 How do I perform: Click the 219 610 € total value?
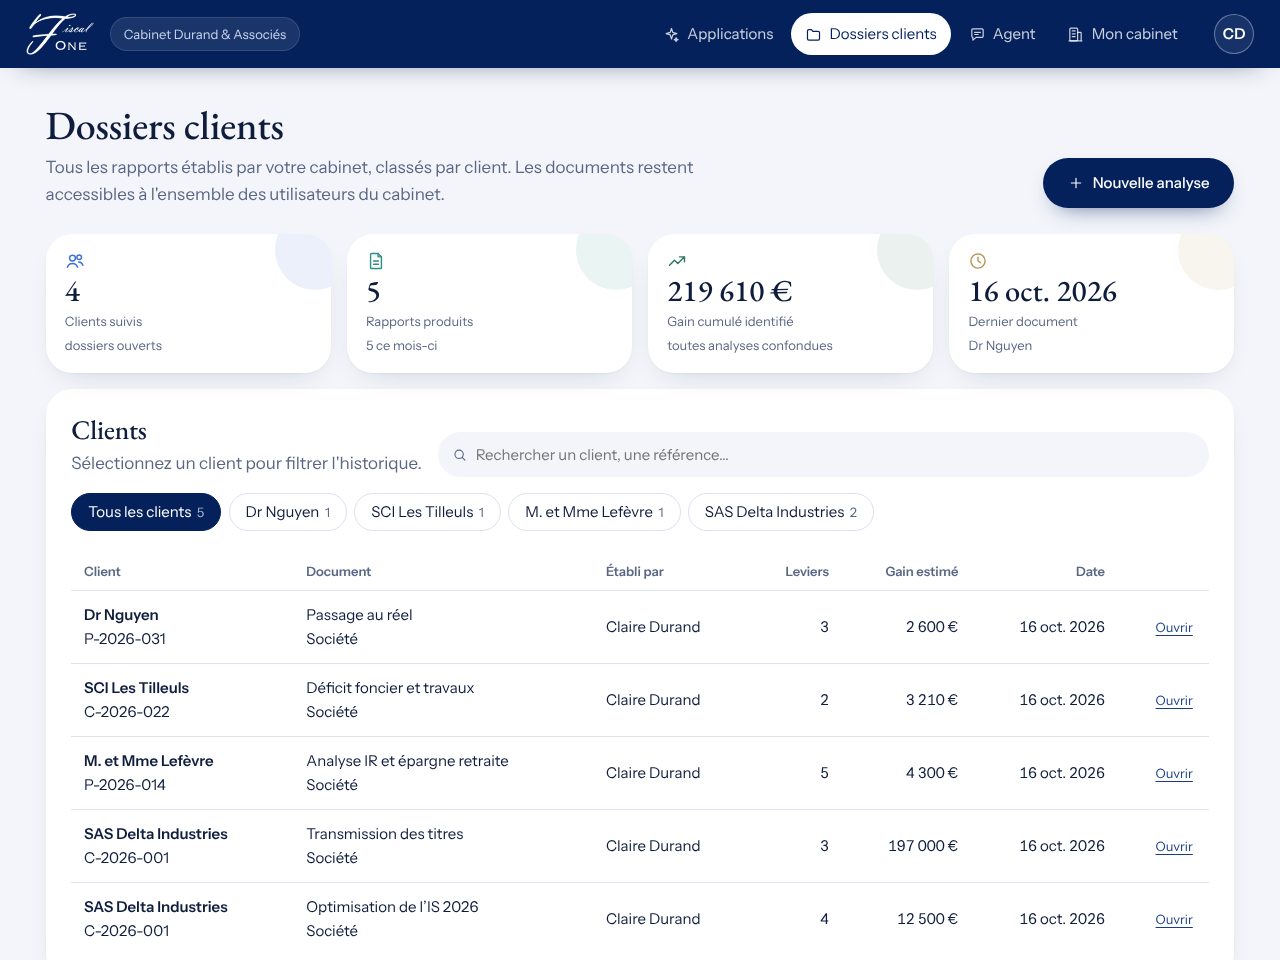730,292
